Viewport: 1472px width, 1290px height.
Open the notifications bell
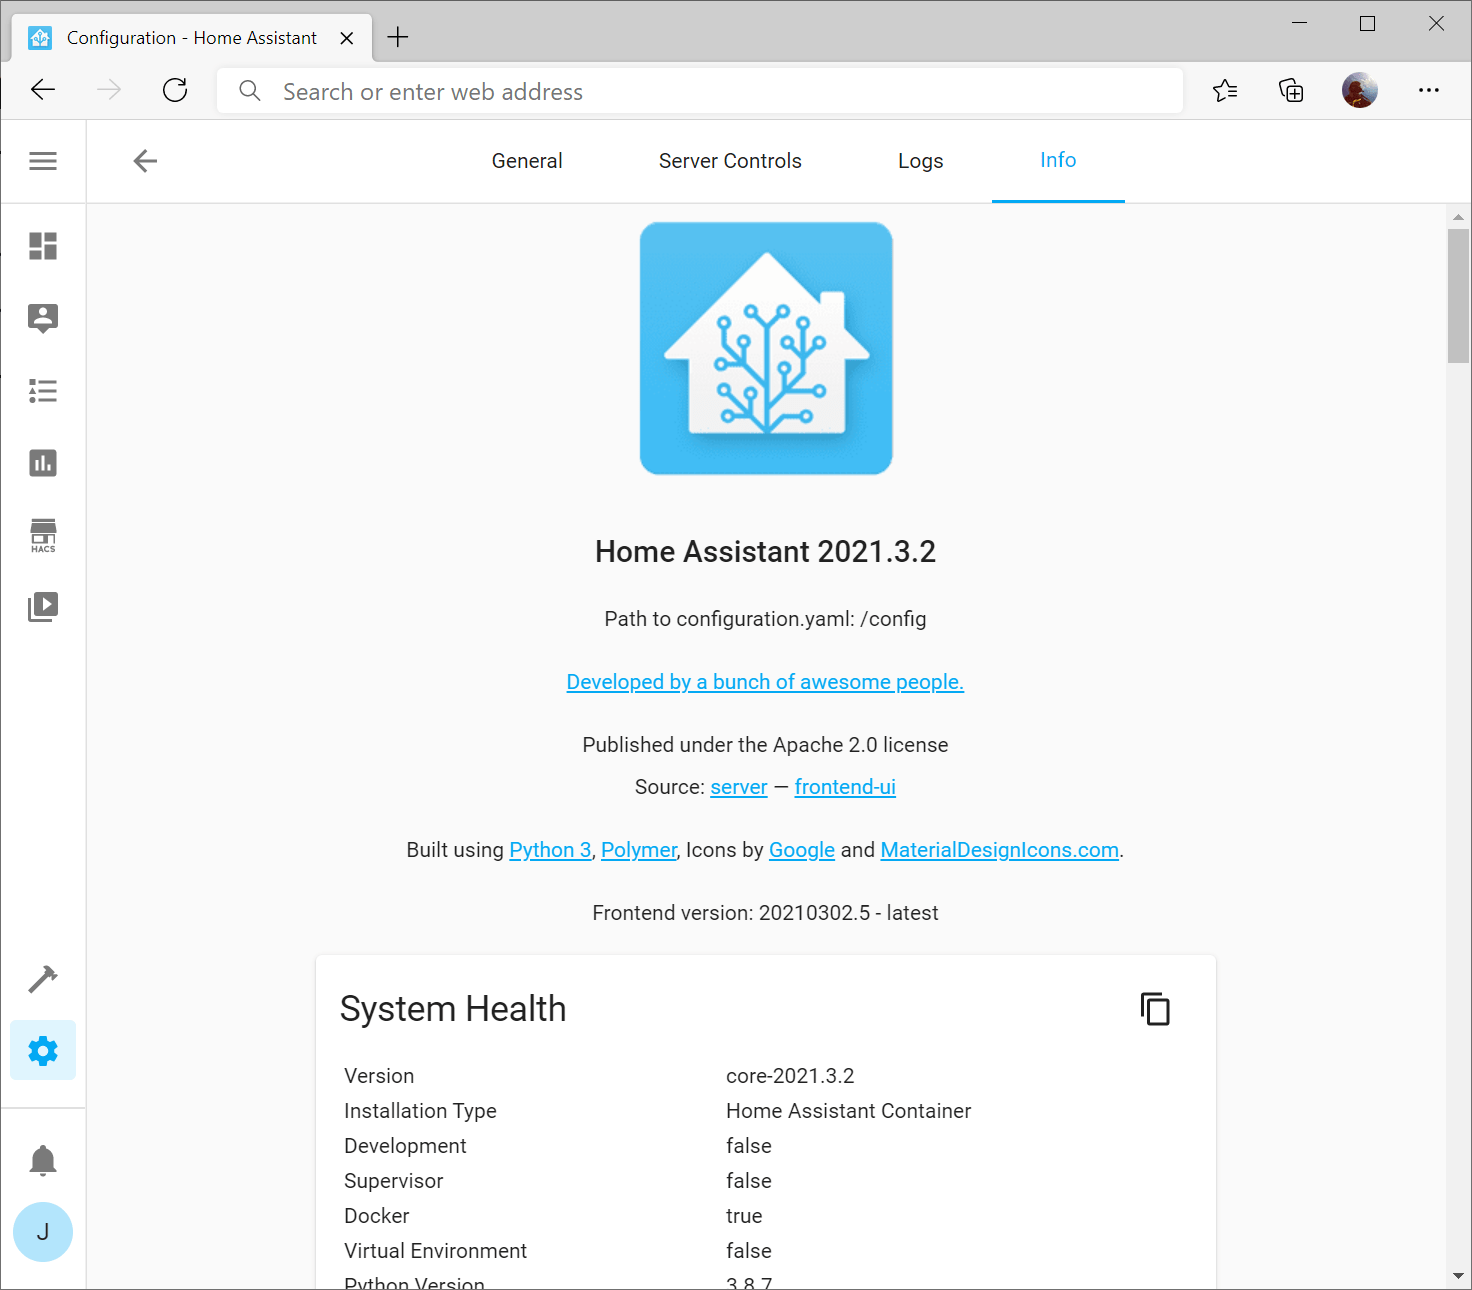pos(43,1160)
